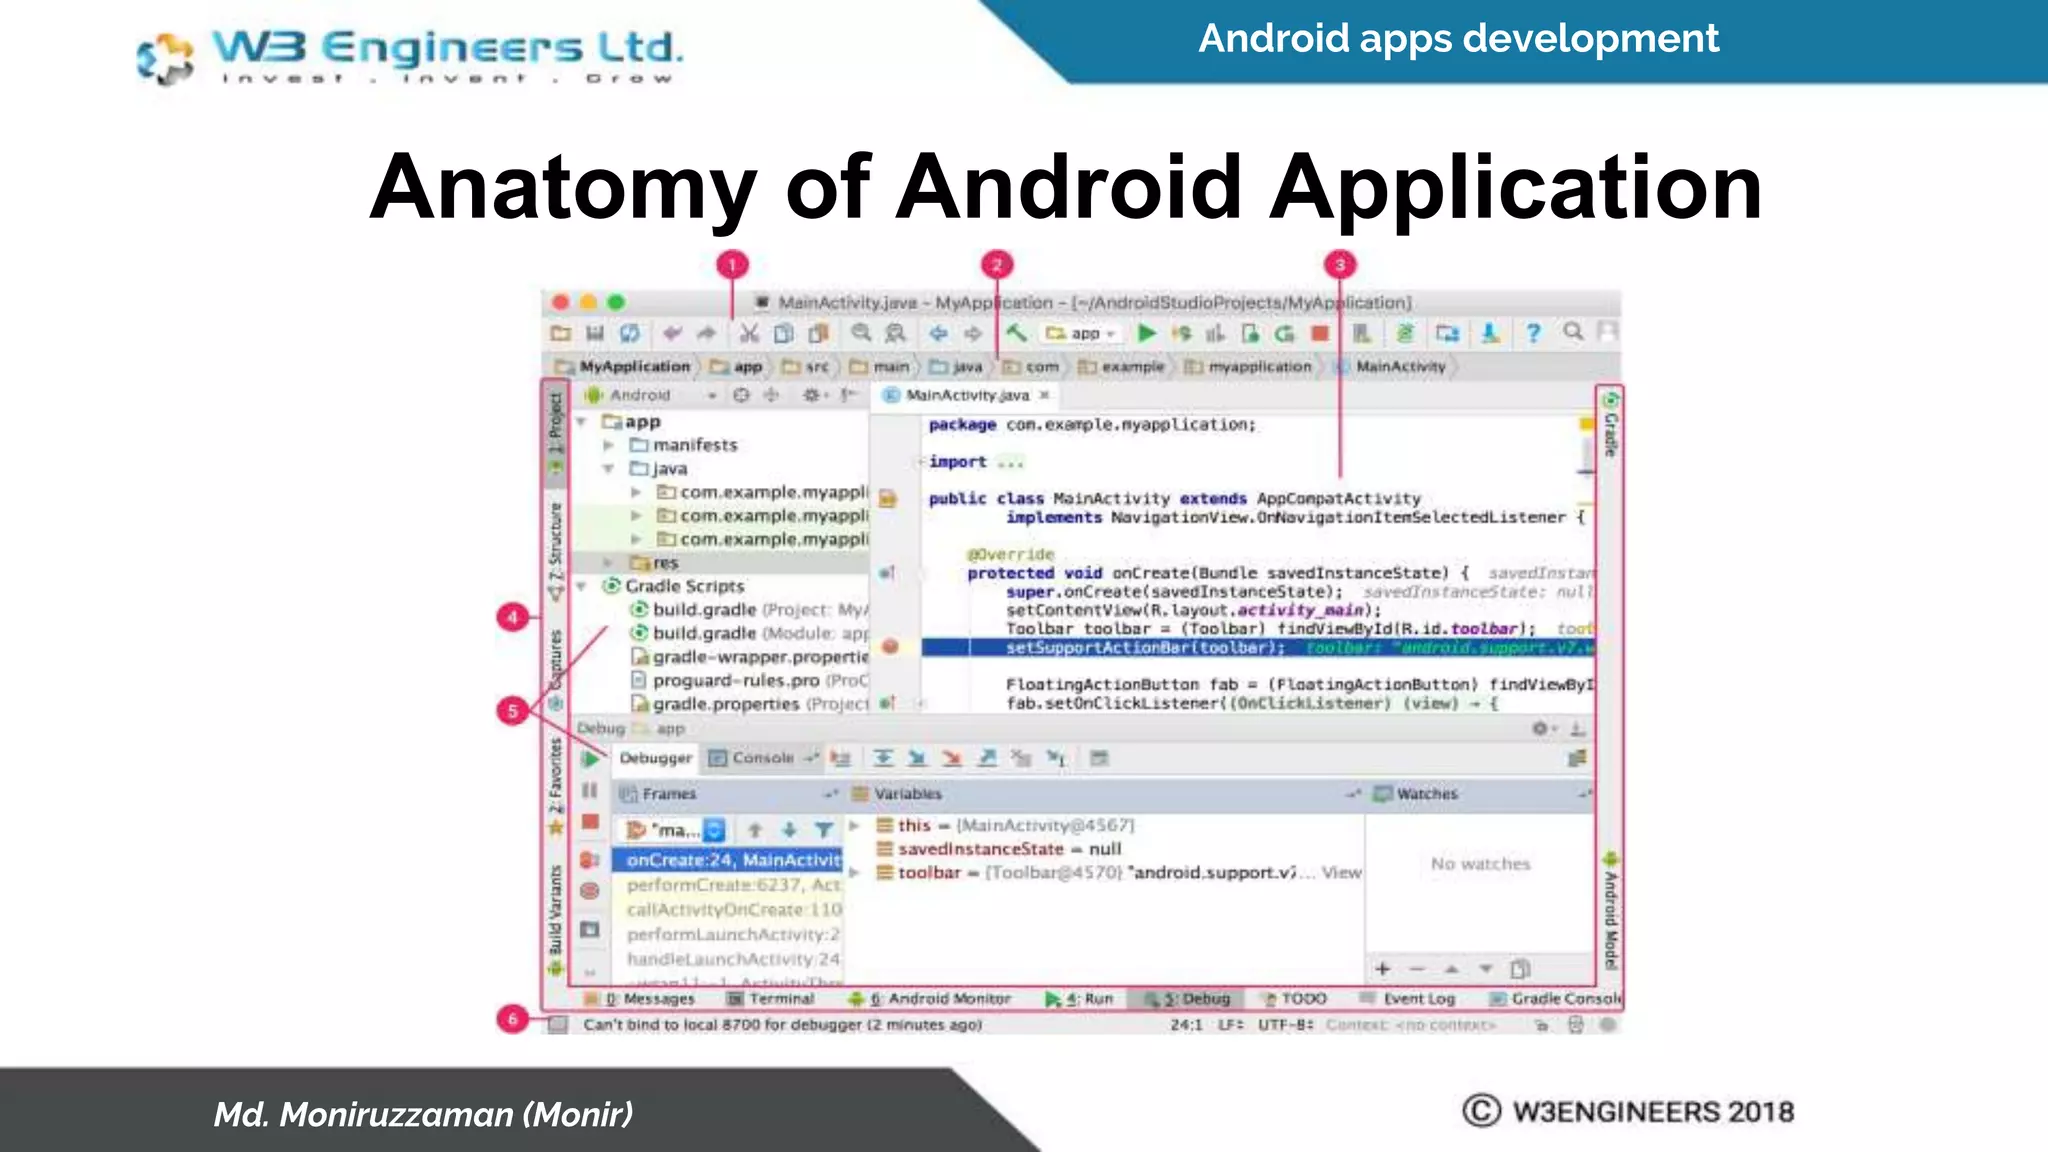Screen dimensions: 2048x1152
Task: Toggle the breakpoint on setSupportActionBar line
Action: [x=890, y=647]
